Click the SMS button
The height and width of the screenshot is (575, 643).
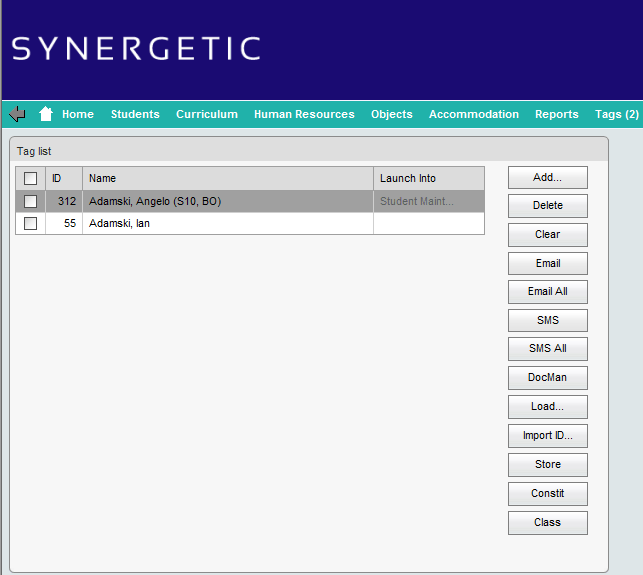pos(547,320)
